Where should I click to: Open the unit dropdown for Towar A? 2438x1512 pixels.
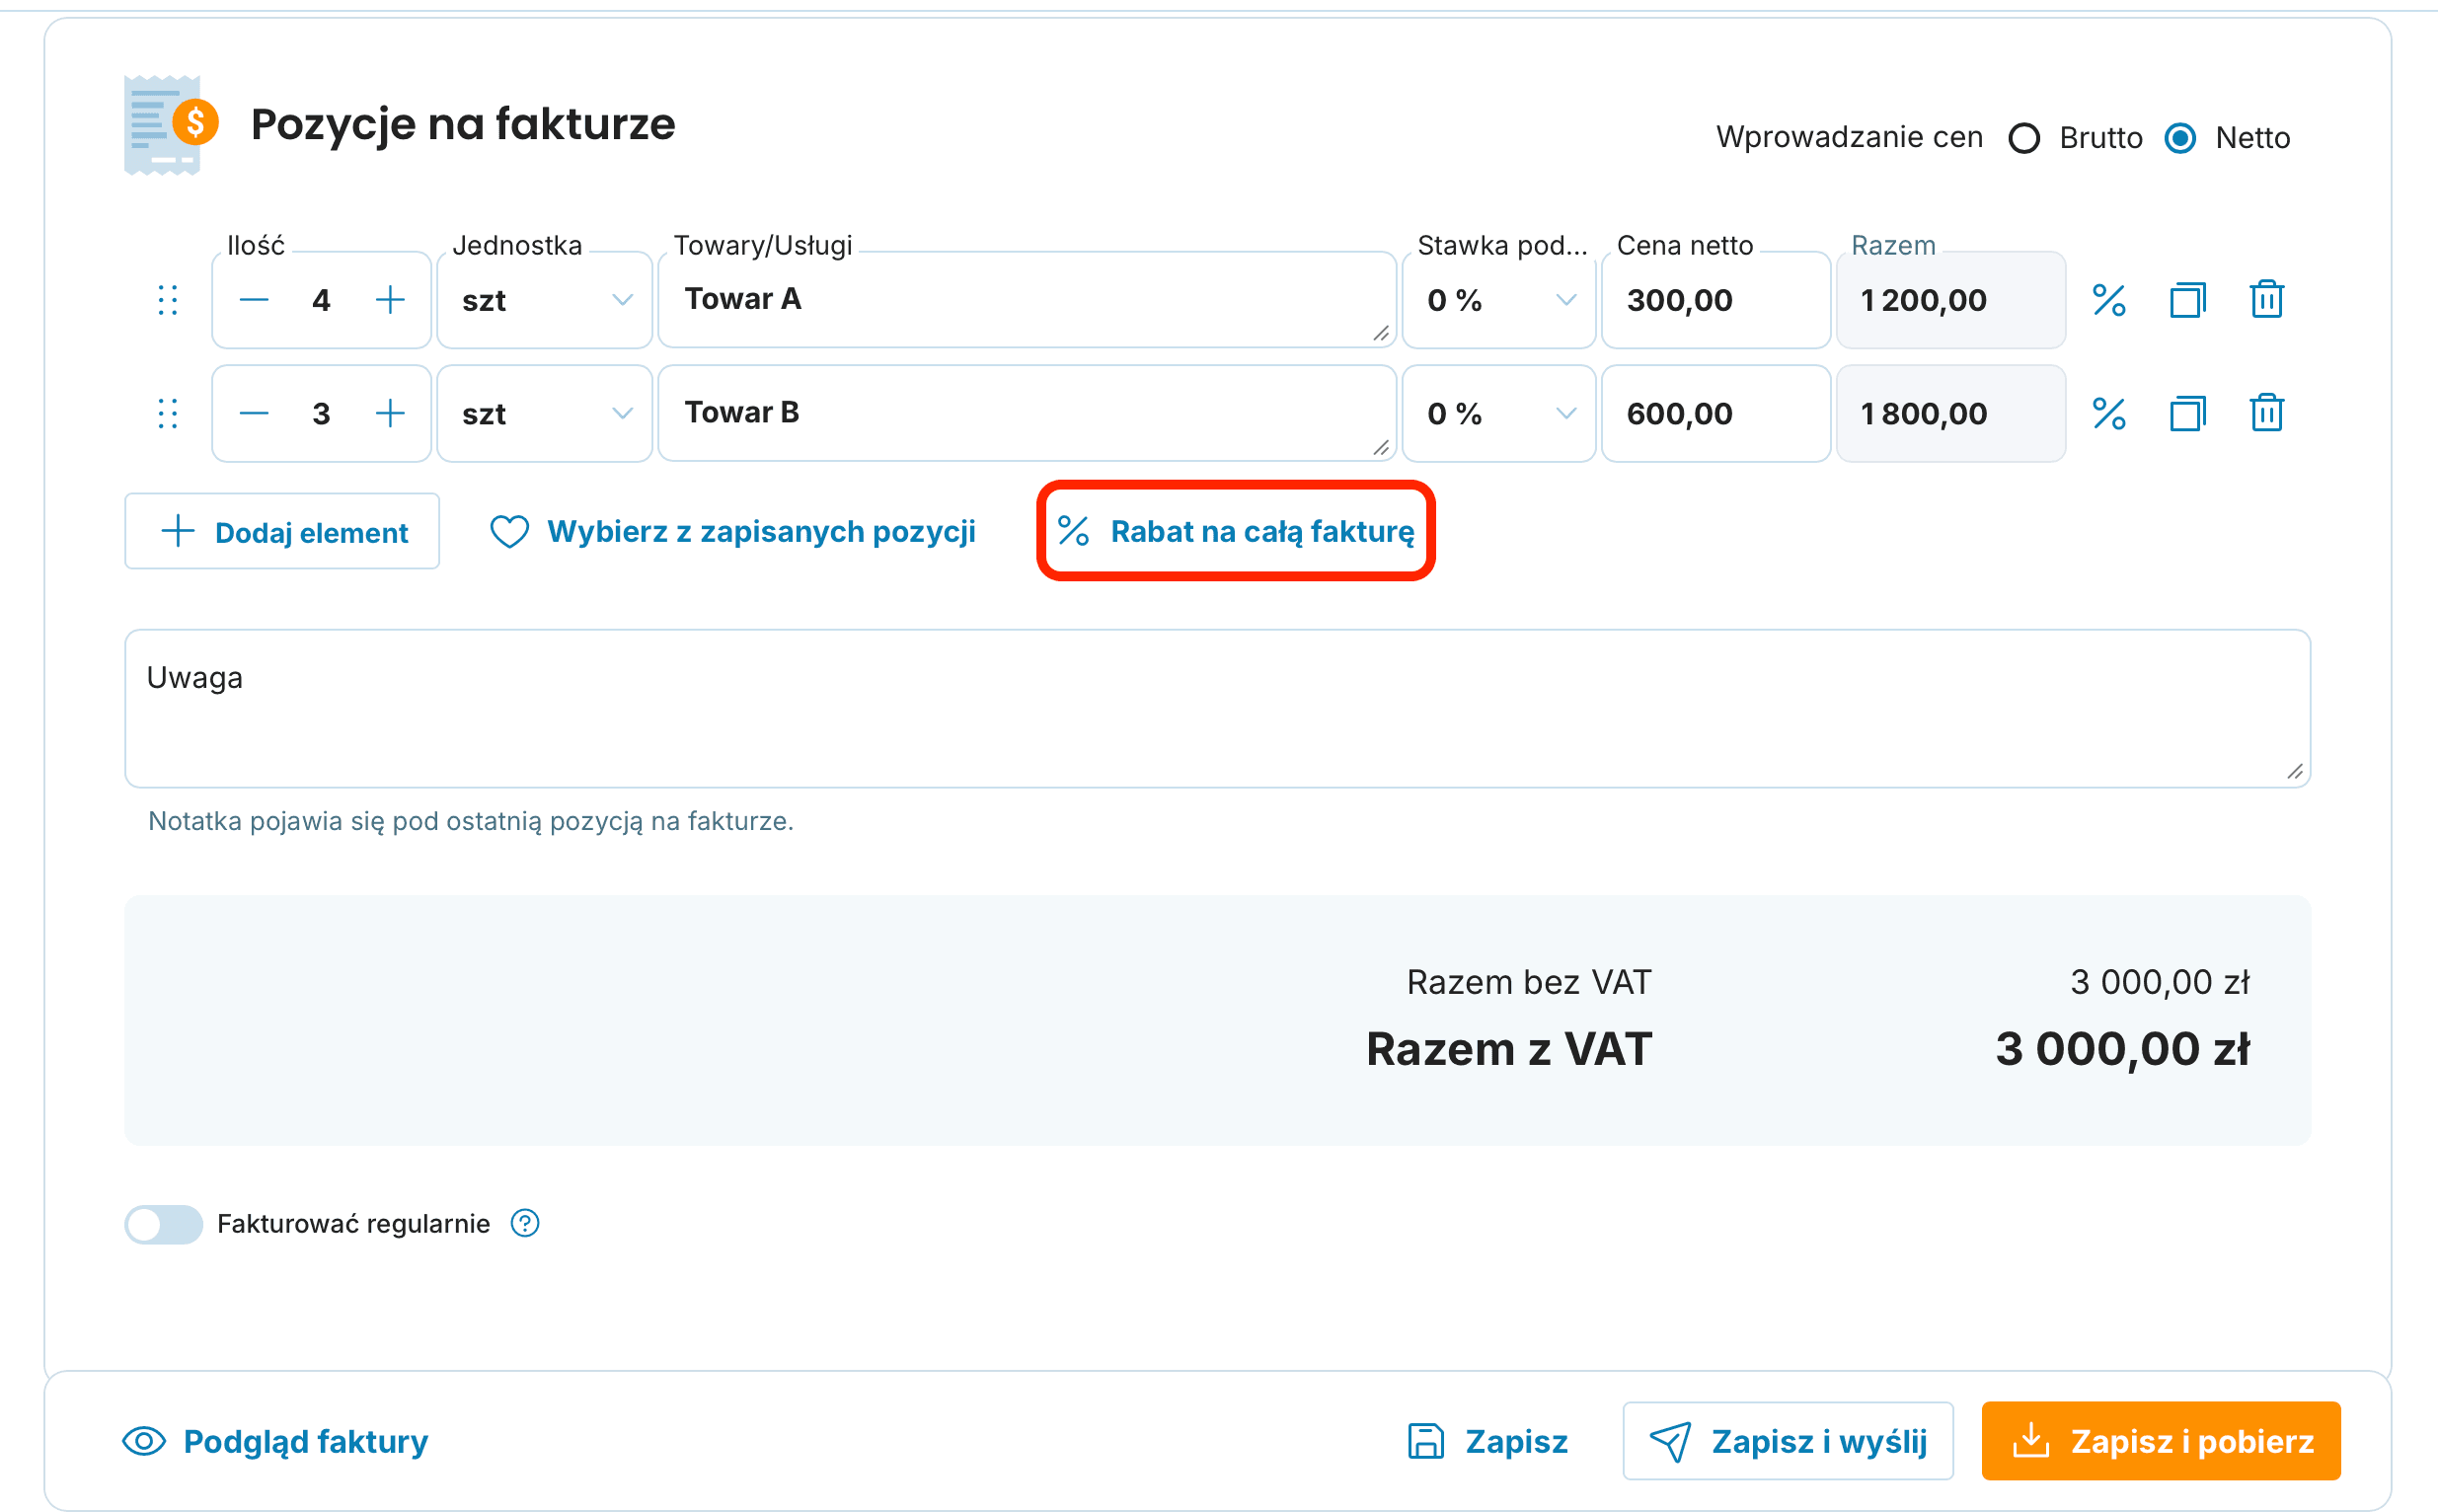(545, 300)
